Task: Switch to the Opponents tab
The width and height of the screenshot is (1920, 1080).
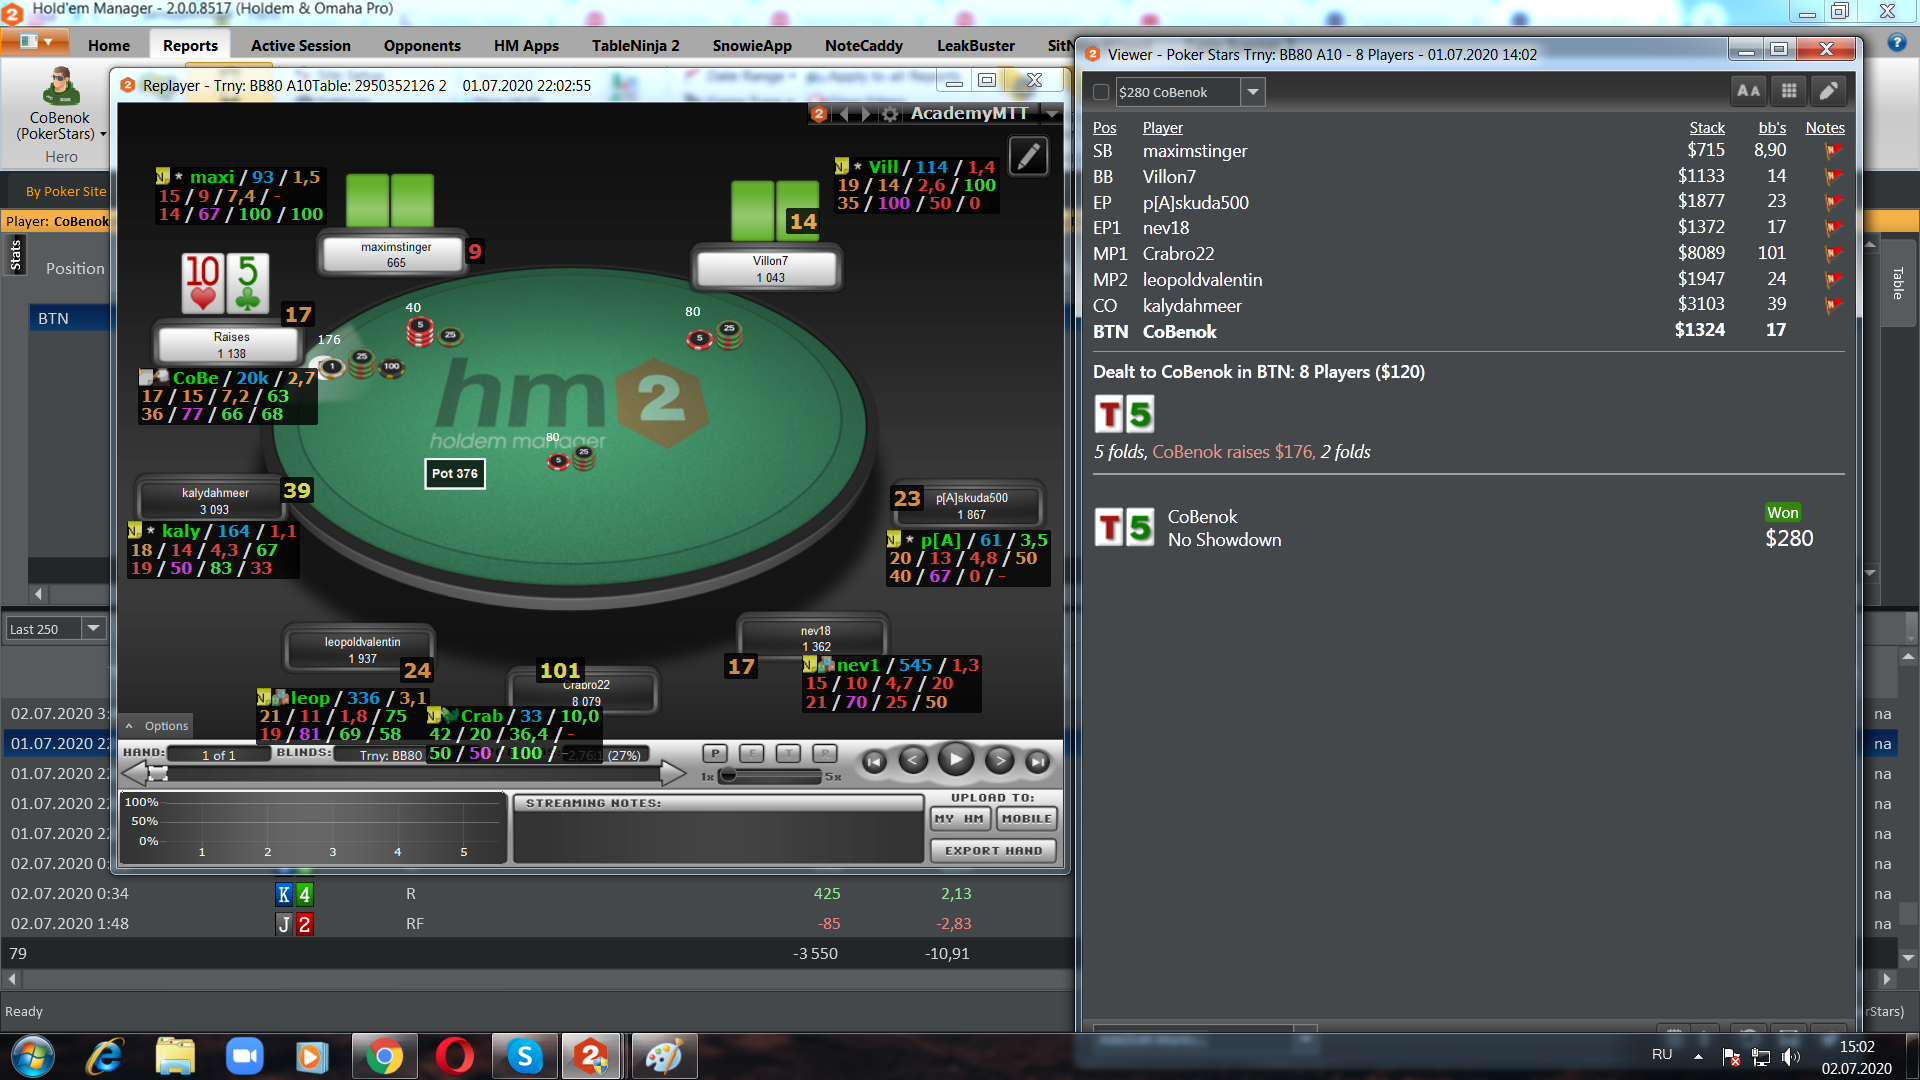Action: 422,45
